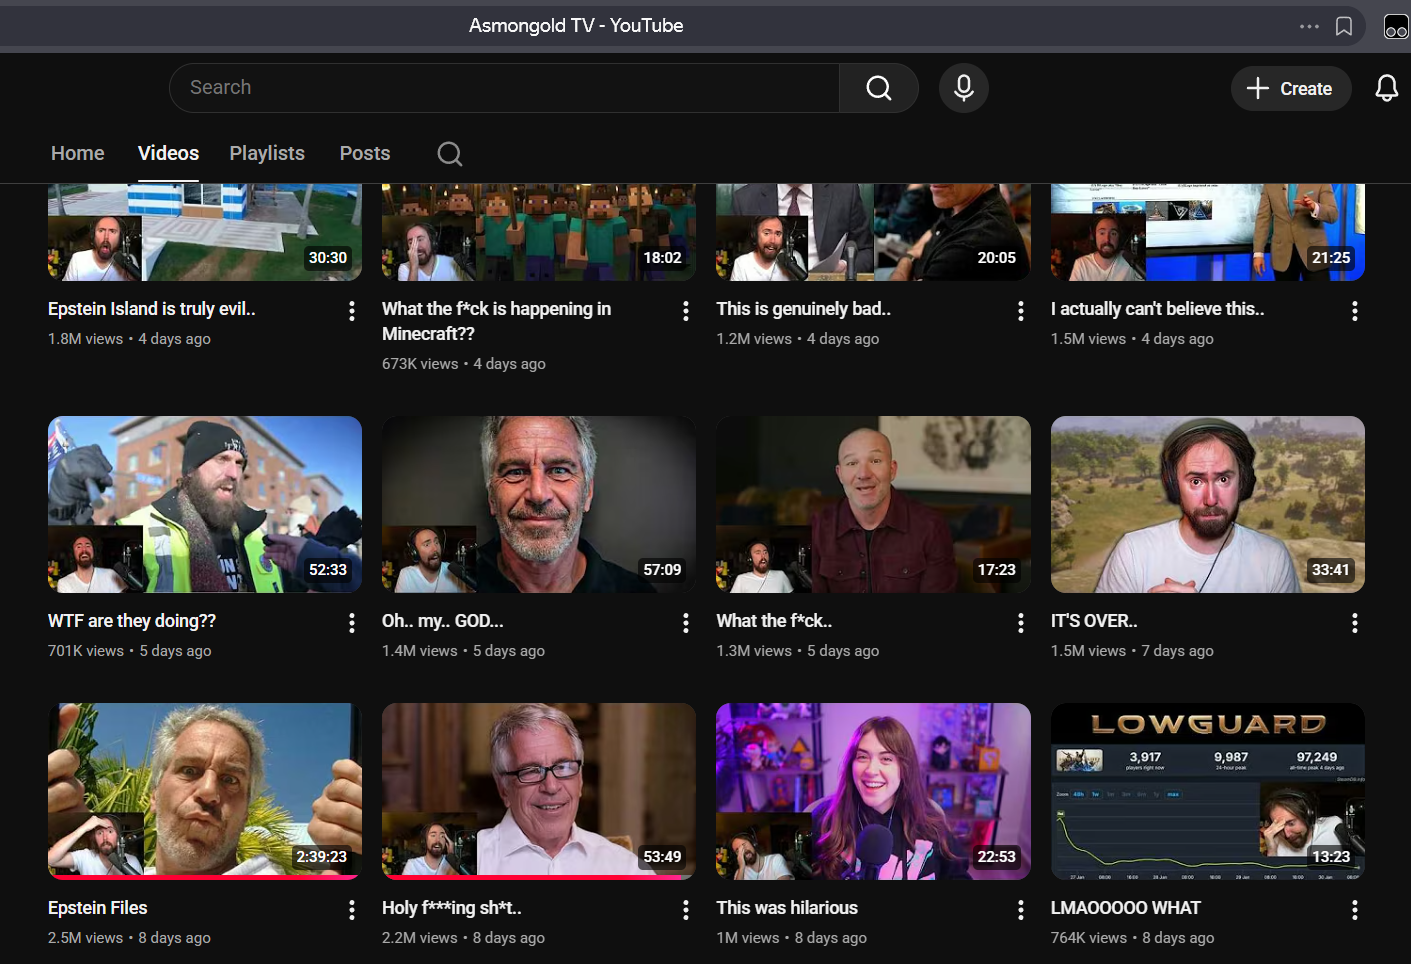Play the 20:05 video thumbnail
1411x964 pixels.
[873, 233]
